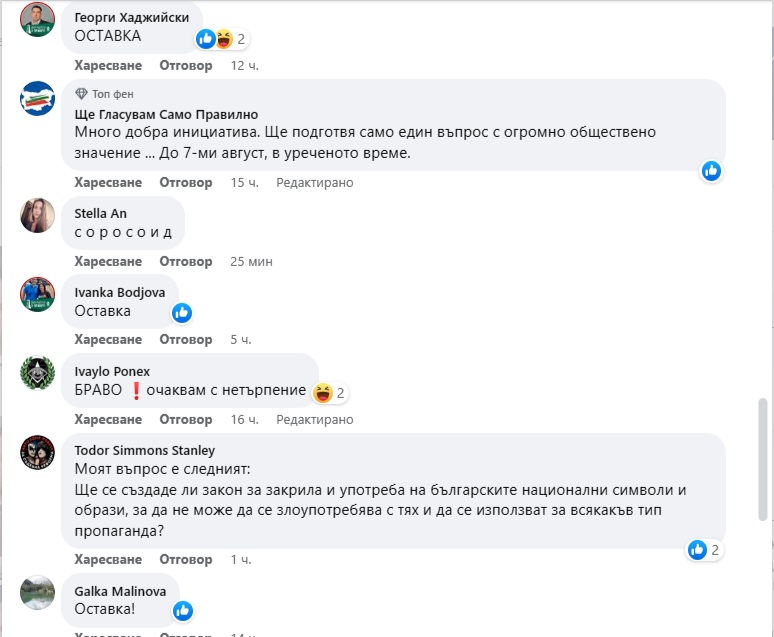Viewport: 774px width, 637px height.
Task: Click the like reaction on the Топ фен comment
Action: pos(711,171)
